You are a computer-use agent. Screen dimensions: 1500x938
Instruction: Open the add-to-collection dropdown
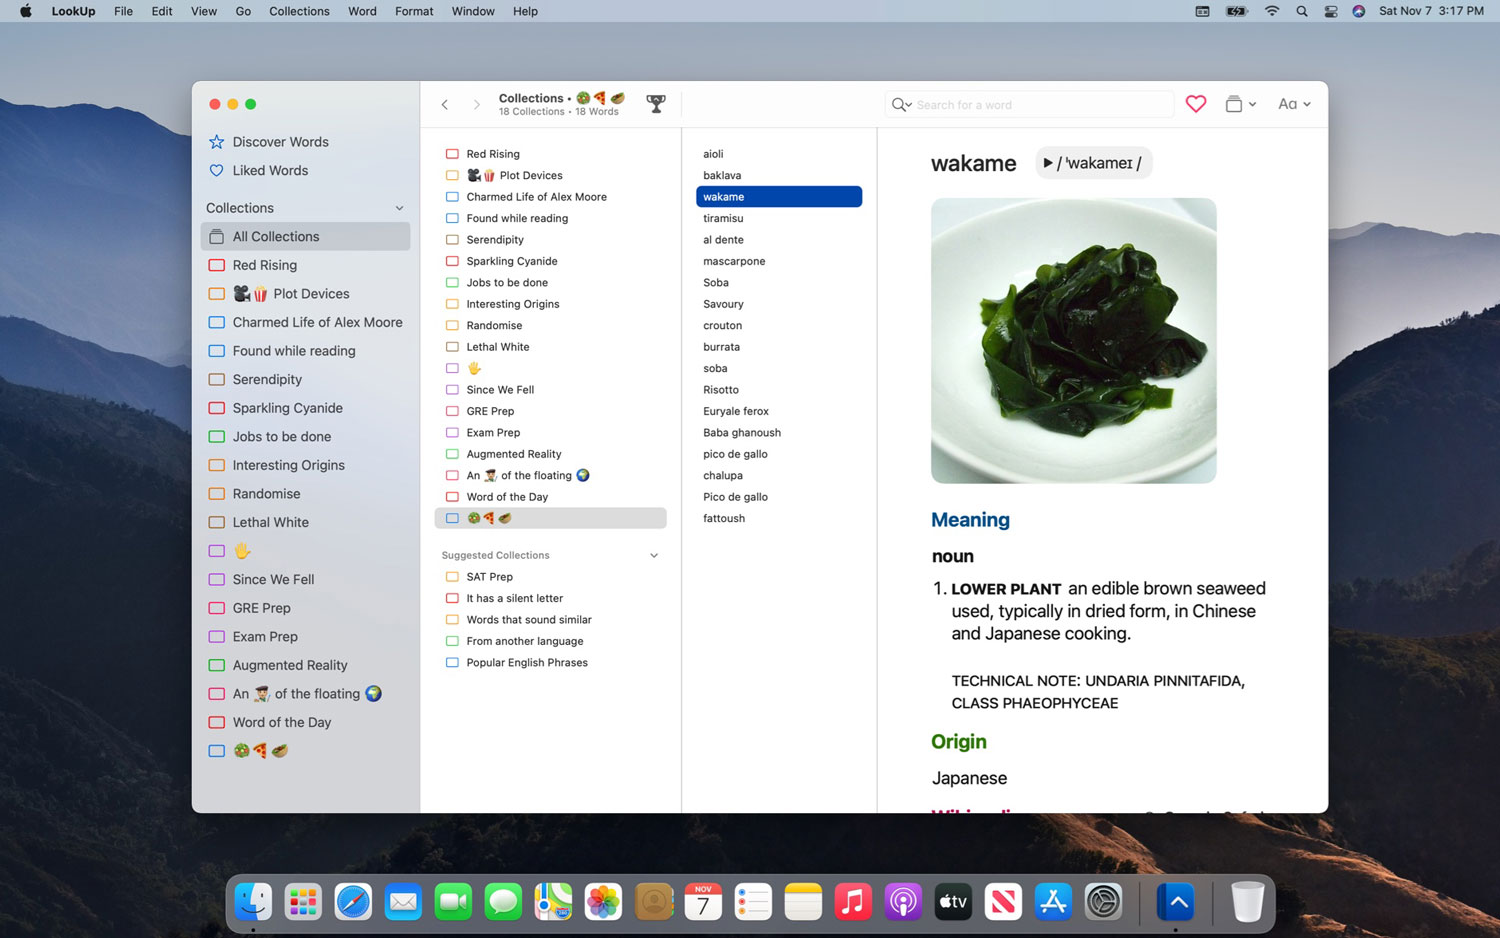[1240, 104]
